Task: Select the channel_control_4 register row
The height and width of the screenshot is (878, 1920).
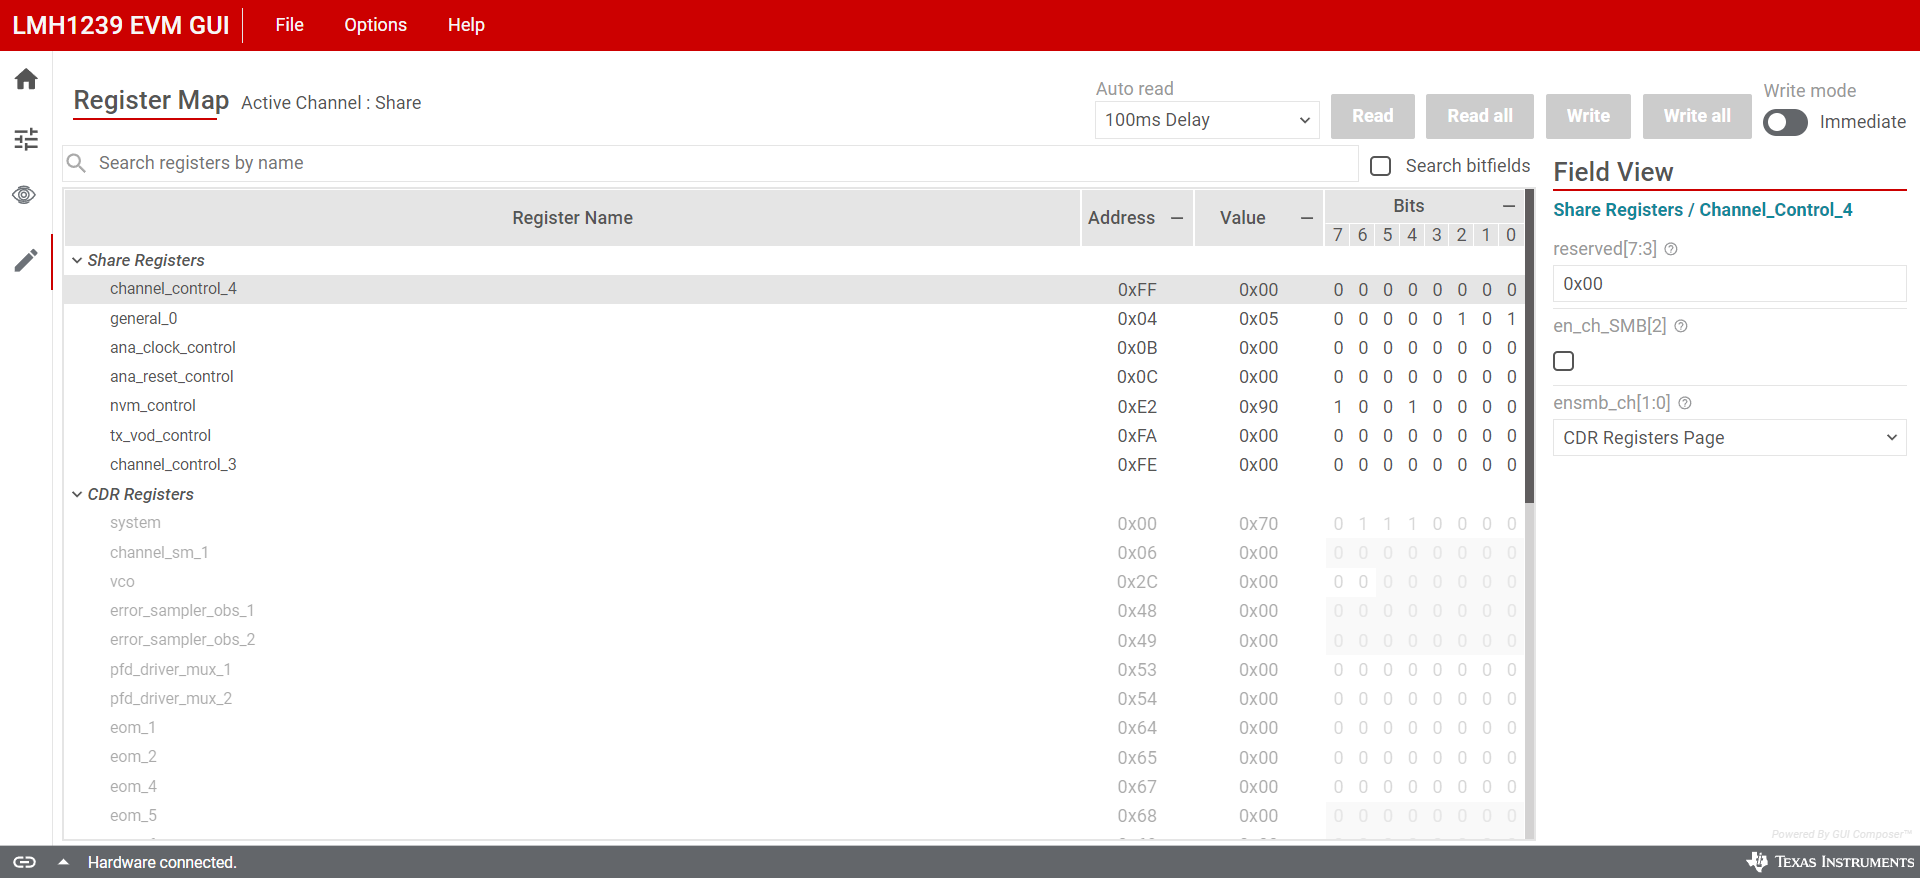Action: [794, 289]
